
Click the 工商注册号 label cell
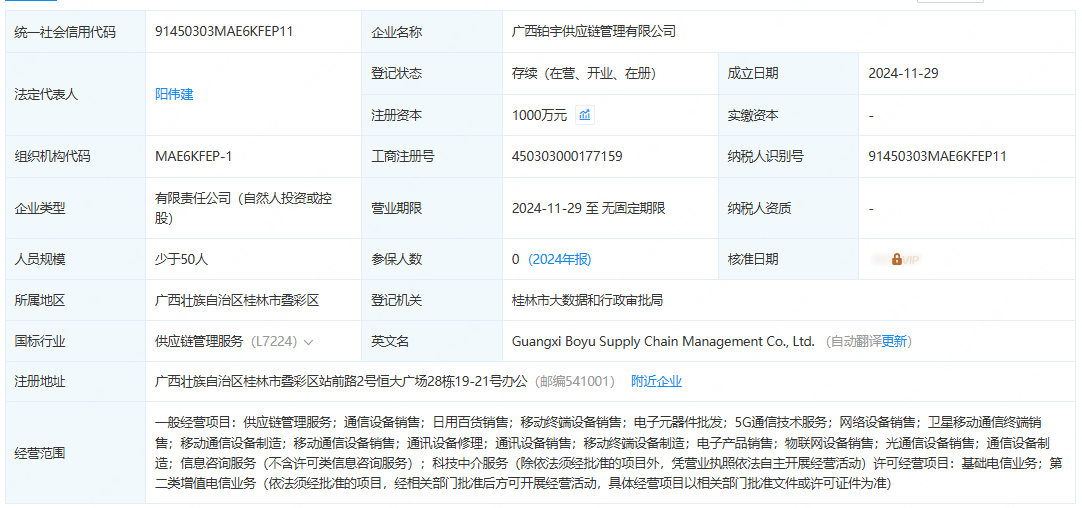pyautogui.click(x=433, y=157)
